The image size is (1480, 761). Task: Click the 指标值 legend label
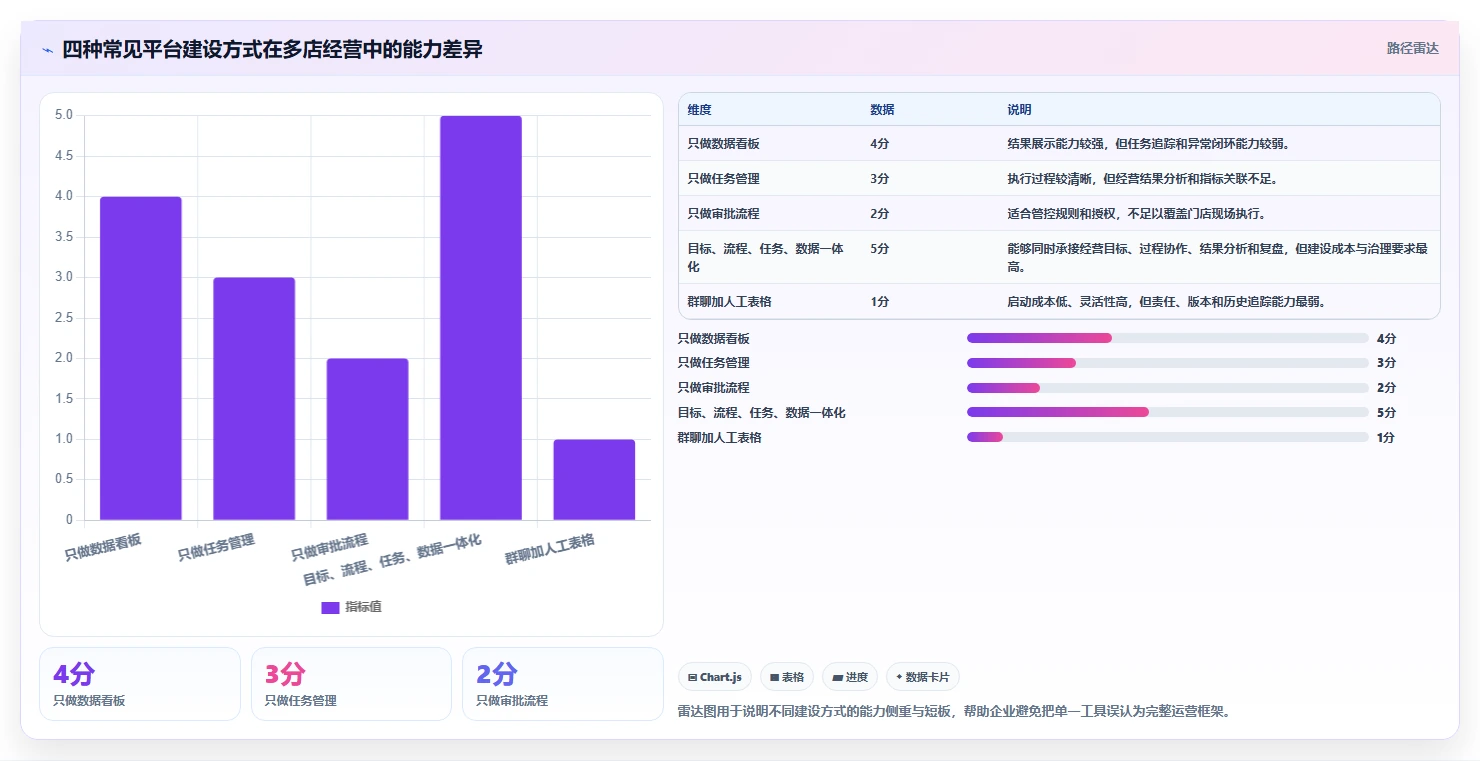(363, 607)
